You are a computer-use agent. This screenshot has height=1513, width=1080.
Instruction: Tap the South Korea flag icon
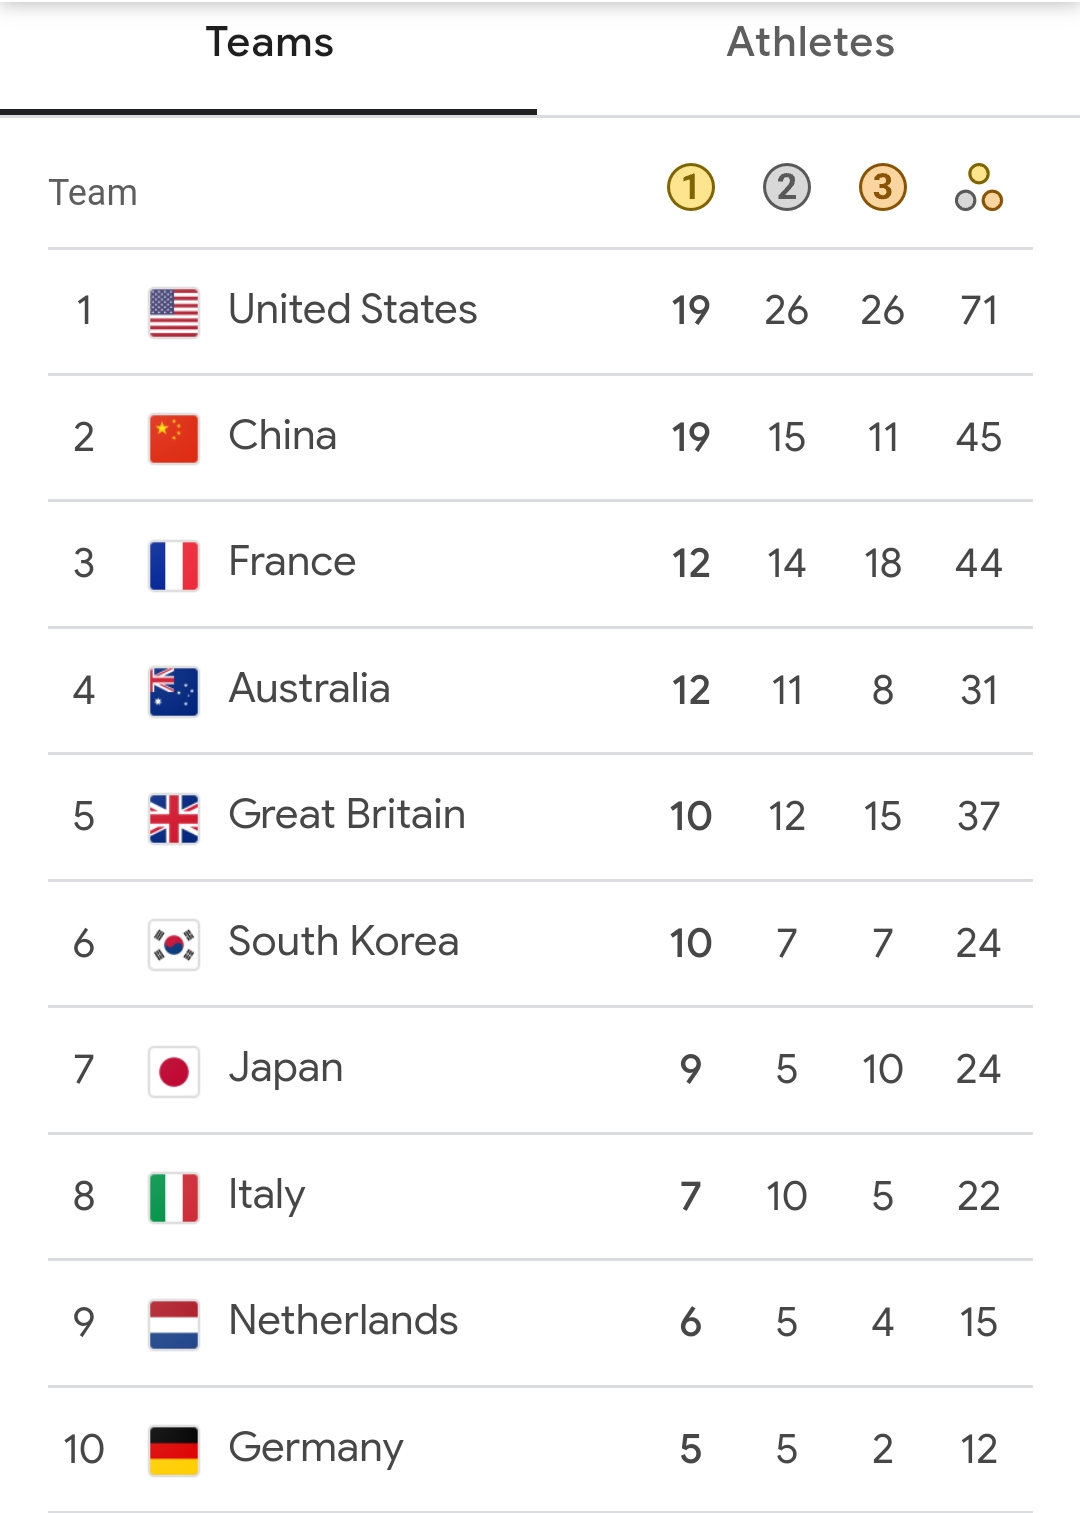point(174,944)
